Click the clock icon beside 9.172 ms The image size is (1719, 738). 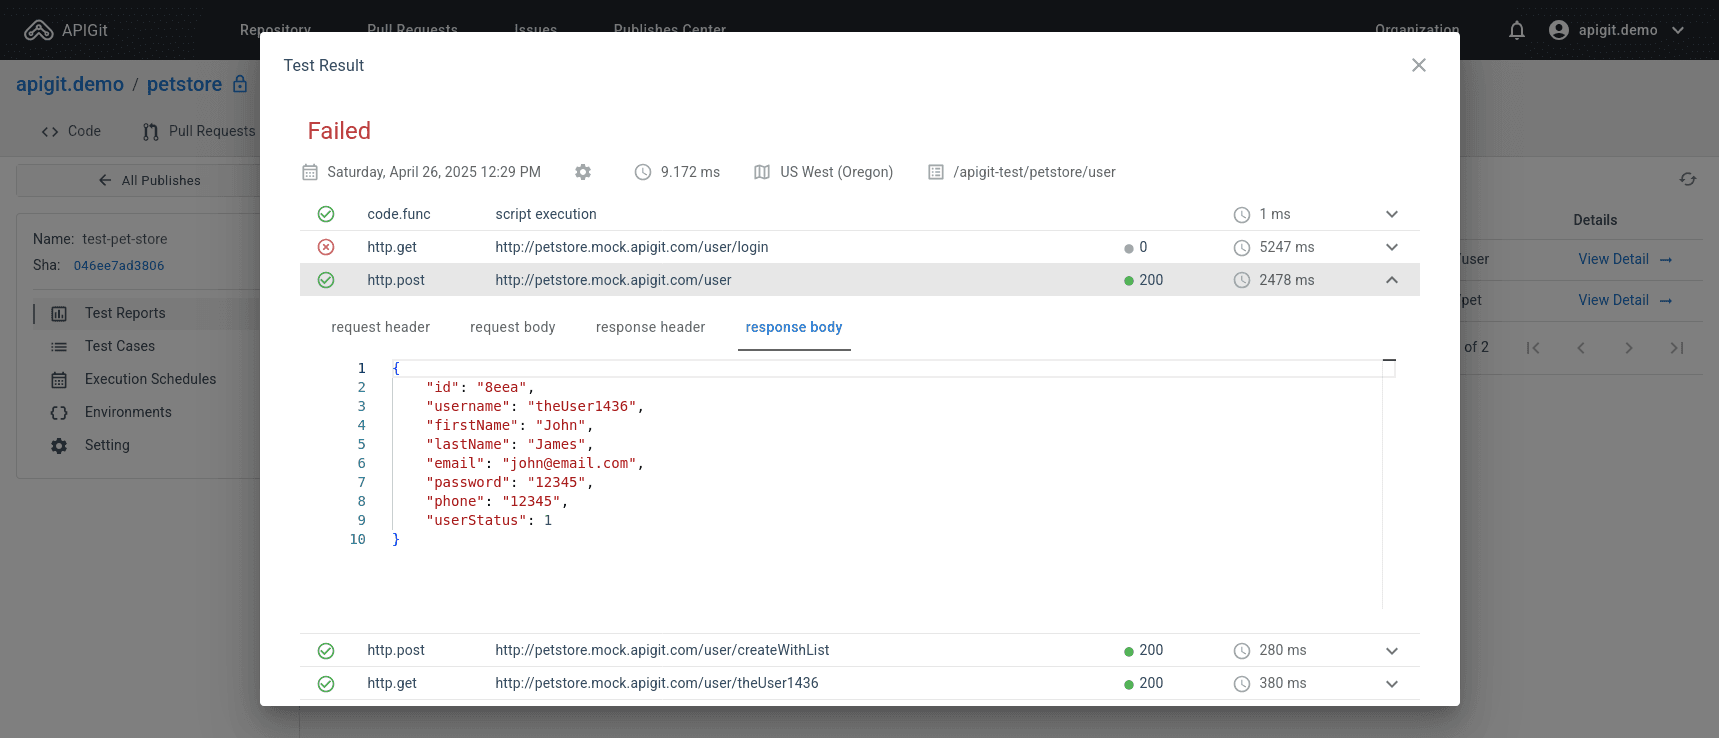click(643, 172)
